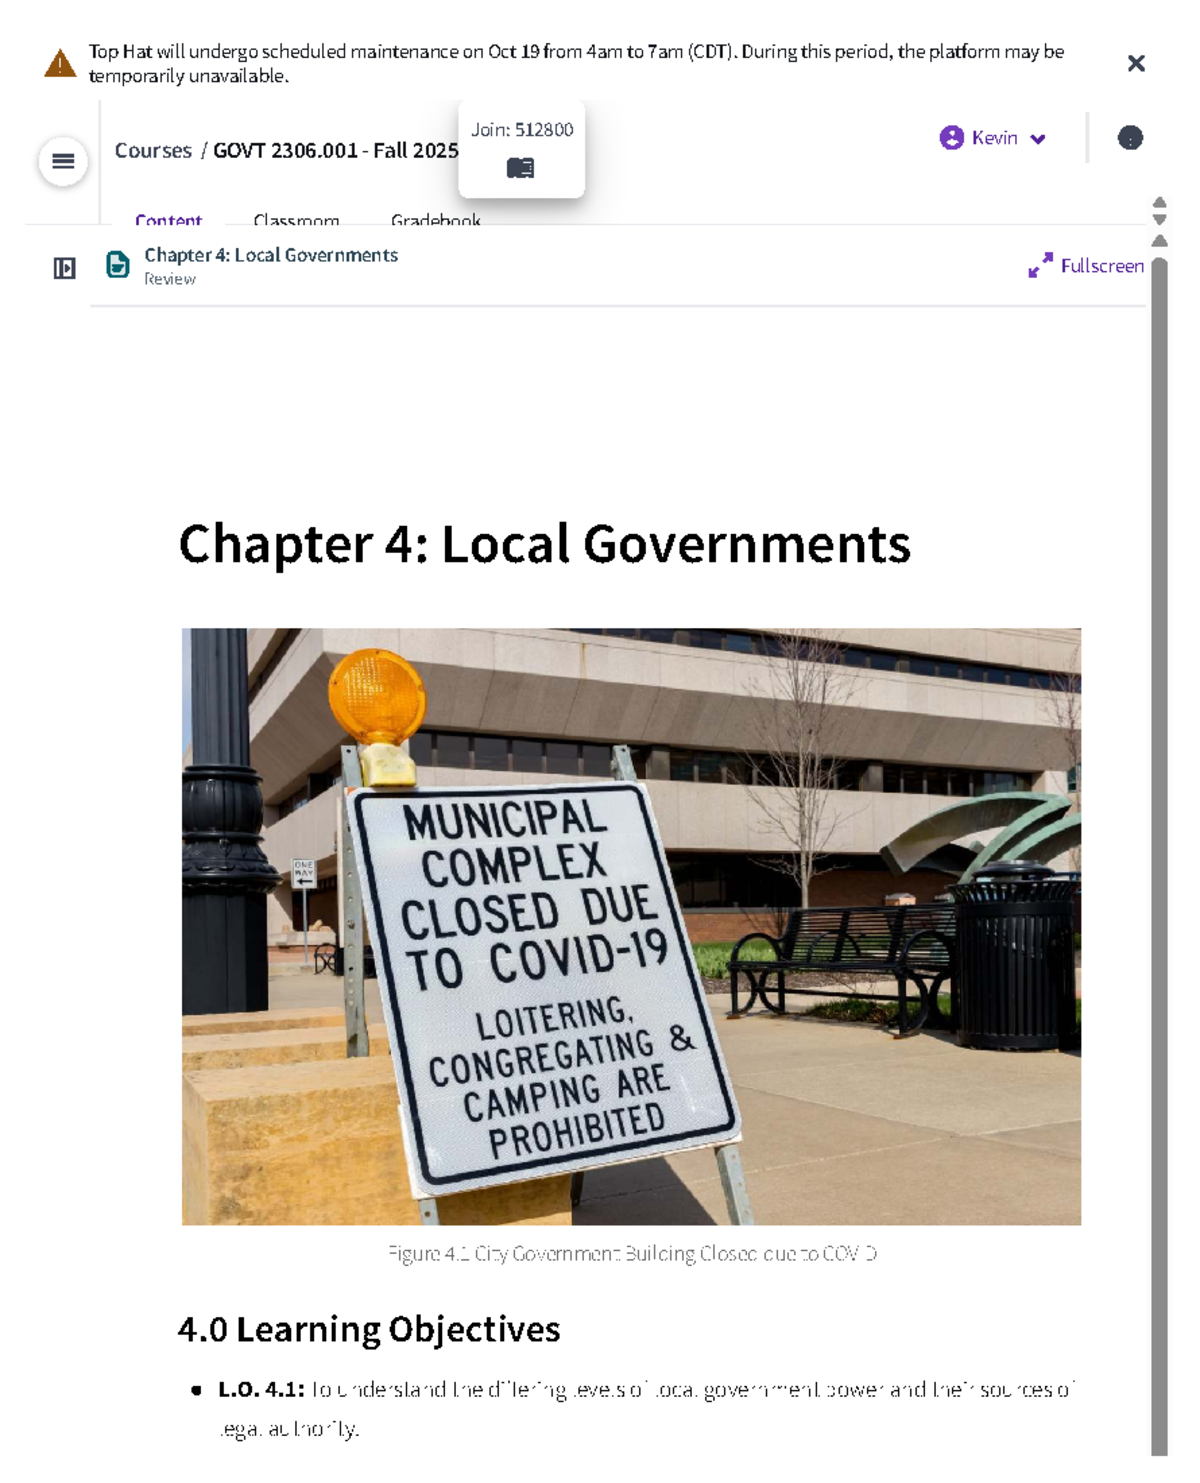Click the Fullscreen expand arrows icon
The height and width of the screenshot is (1483, 1200).
[1040, 265]
